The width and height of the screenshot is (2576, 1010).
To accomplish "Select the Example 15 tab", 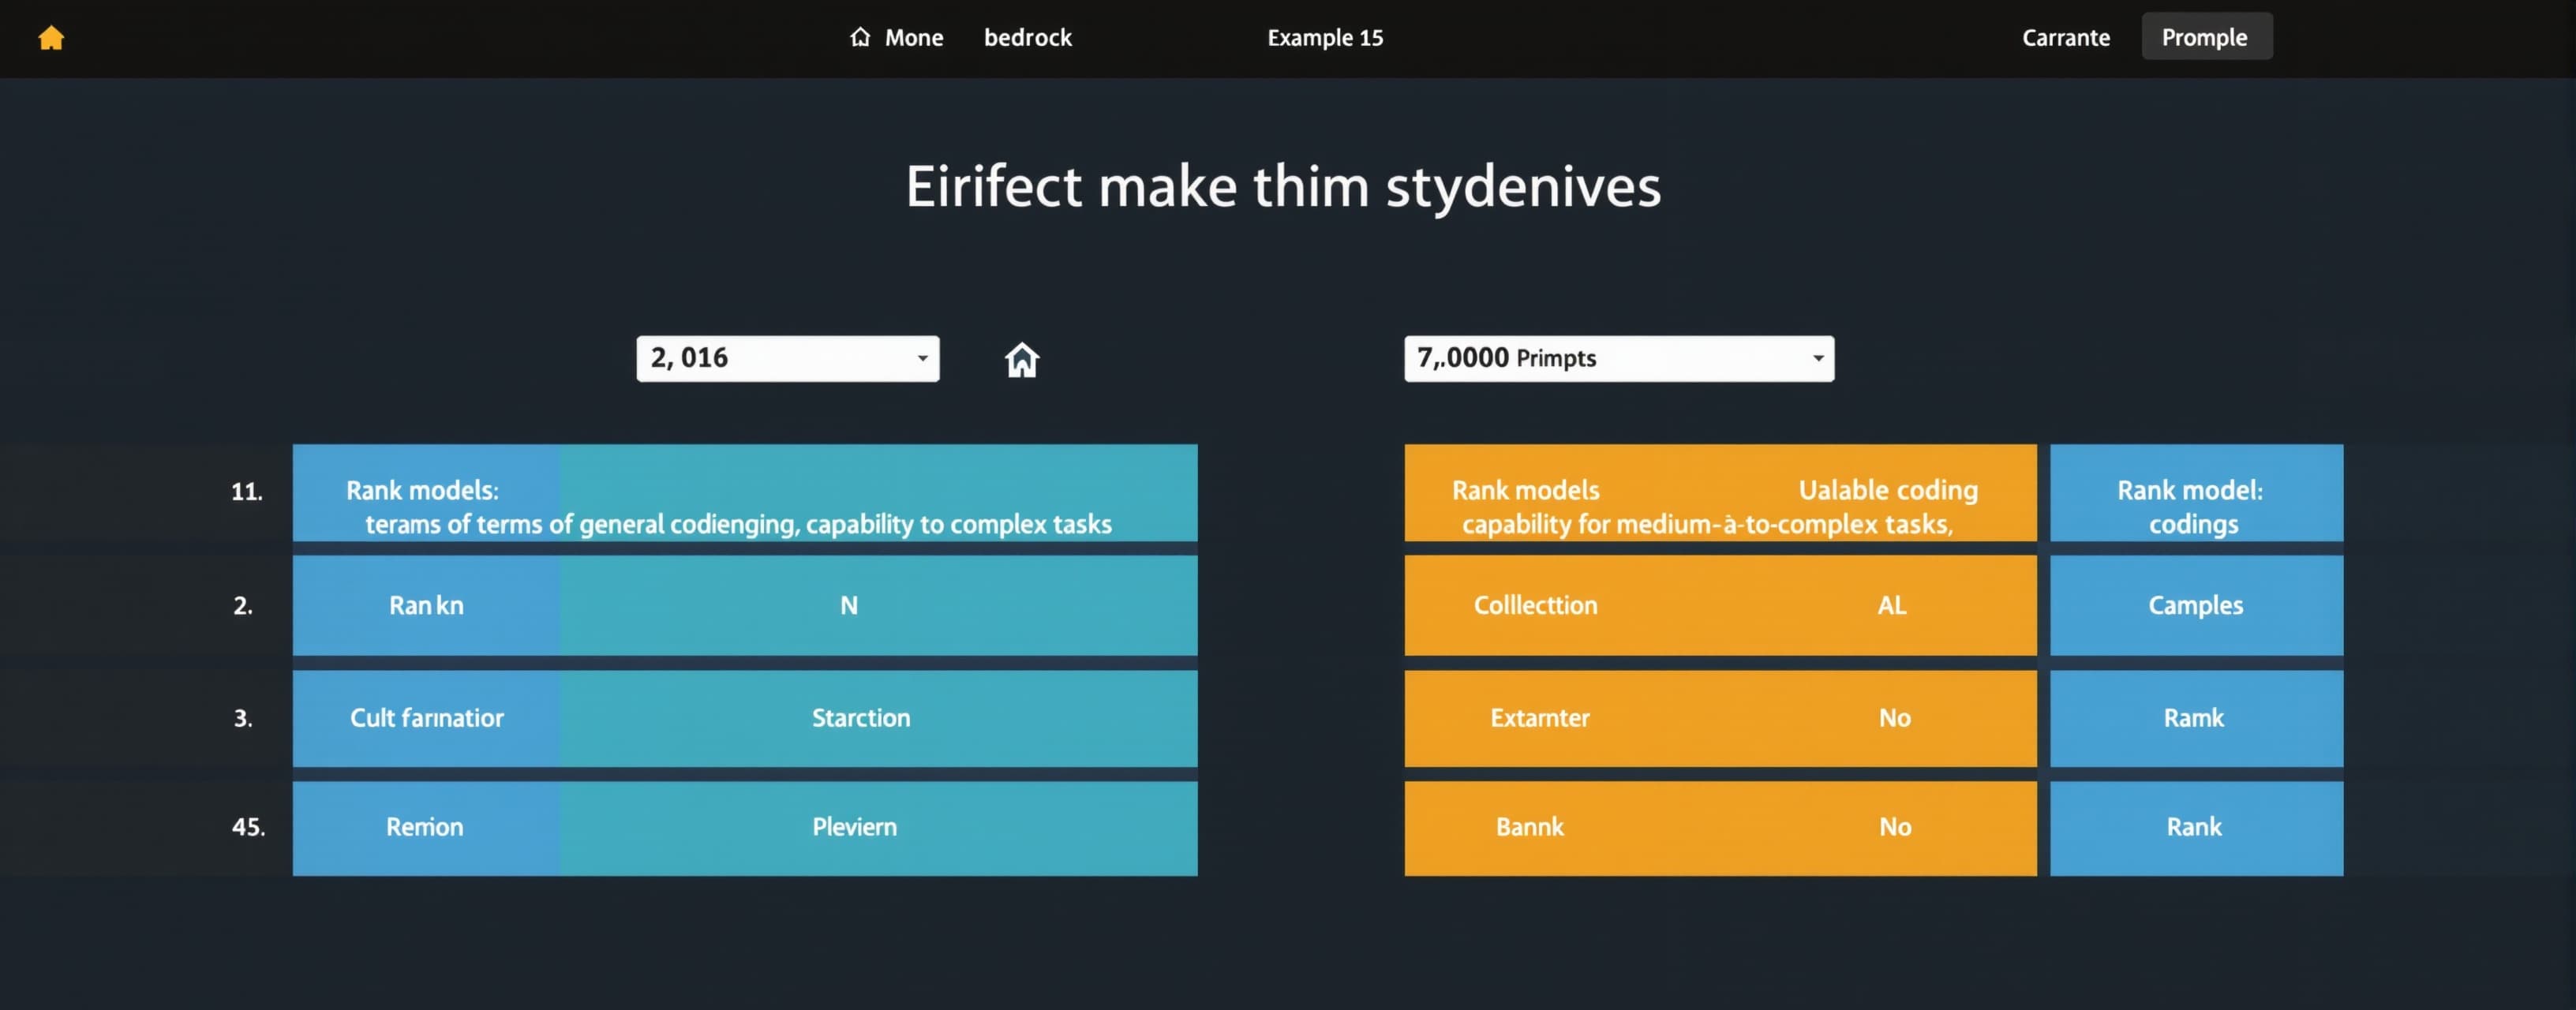I will pos(1325,38).
